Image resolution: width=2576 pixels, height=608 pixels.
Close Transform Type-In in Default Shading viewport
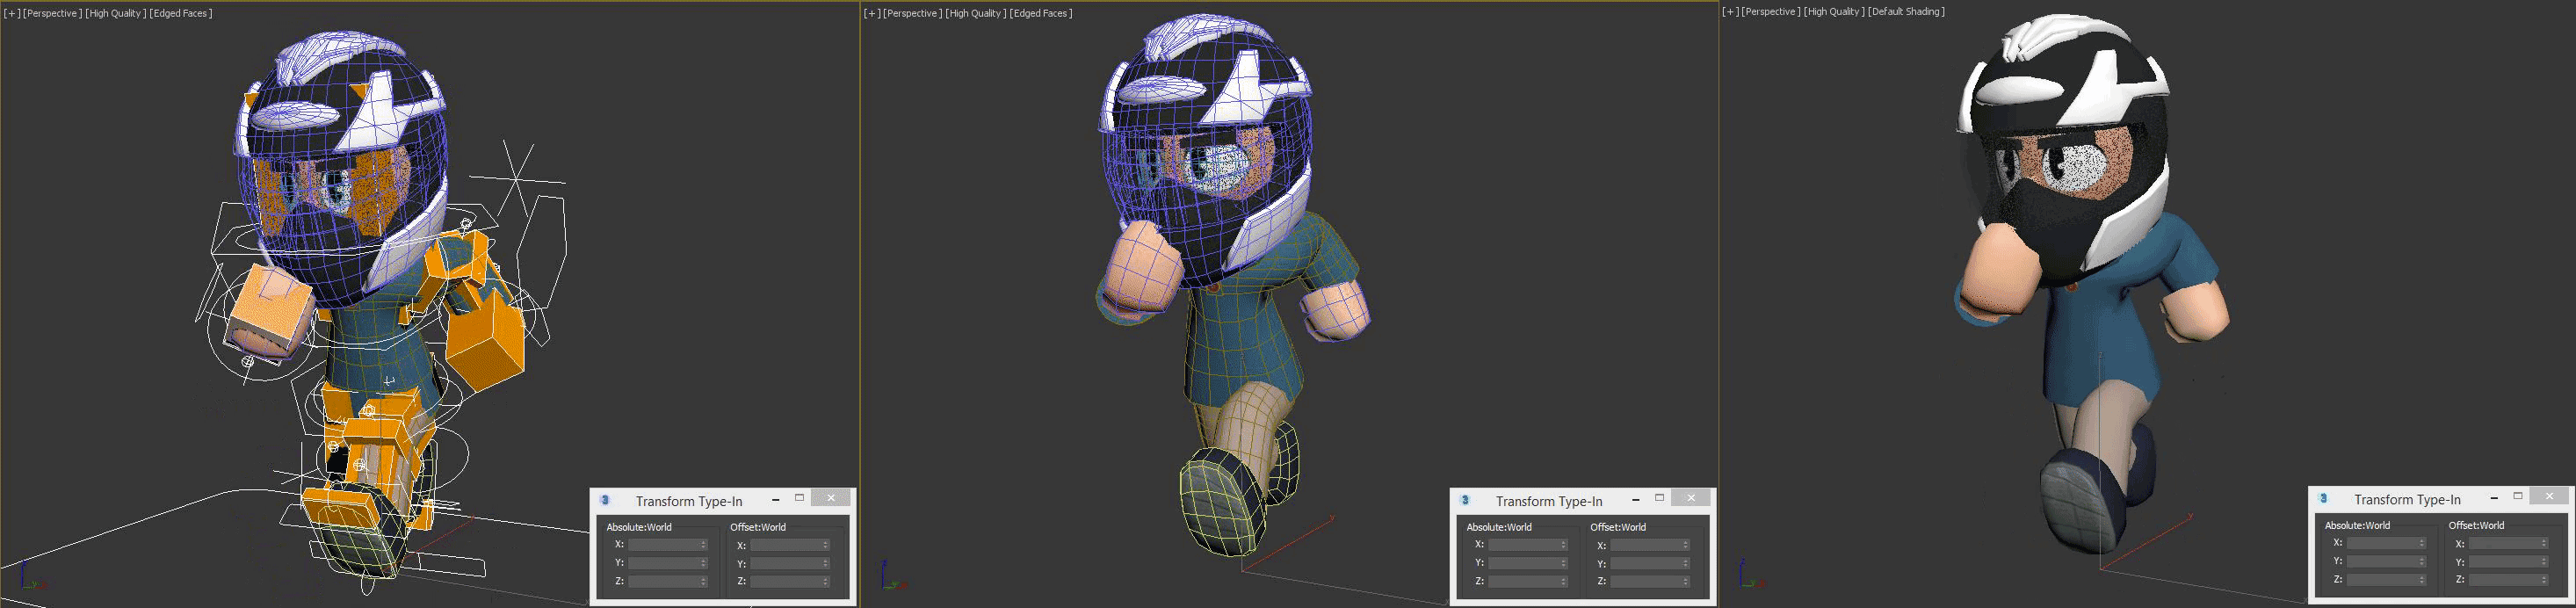[2549, 496]
